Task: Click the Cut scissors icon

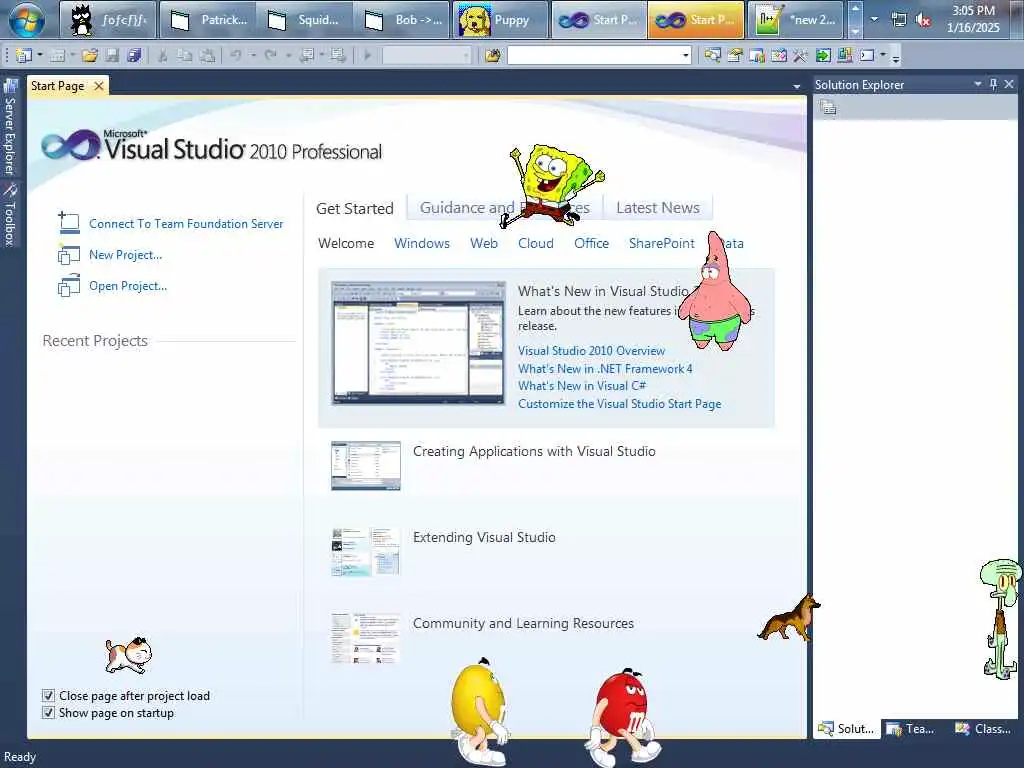Action: [163, 56]
